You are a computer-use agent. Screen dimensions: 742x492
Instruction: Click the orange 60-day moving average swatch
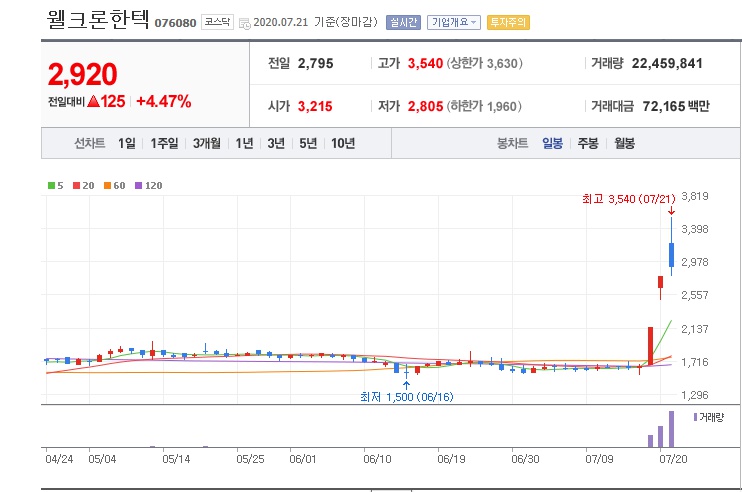coord(107,185)
